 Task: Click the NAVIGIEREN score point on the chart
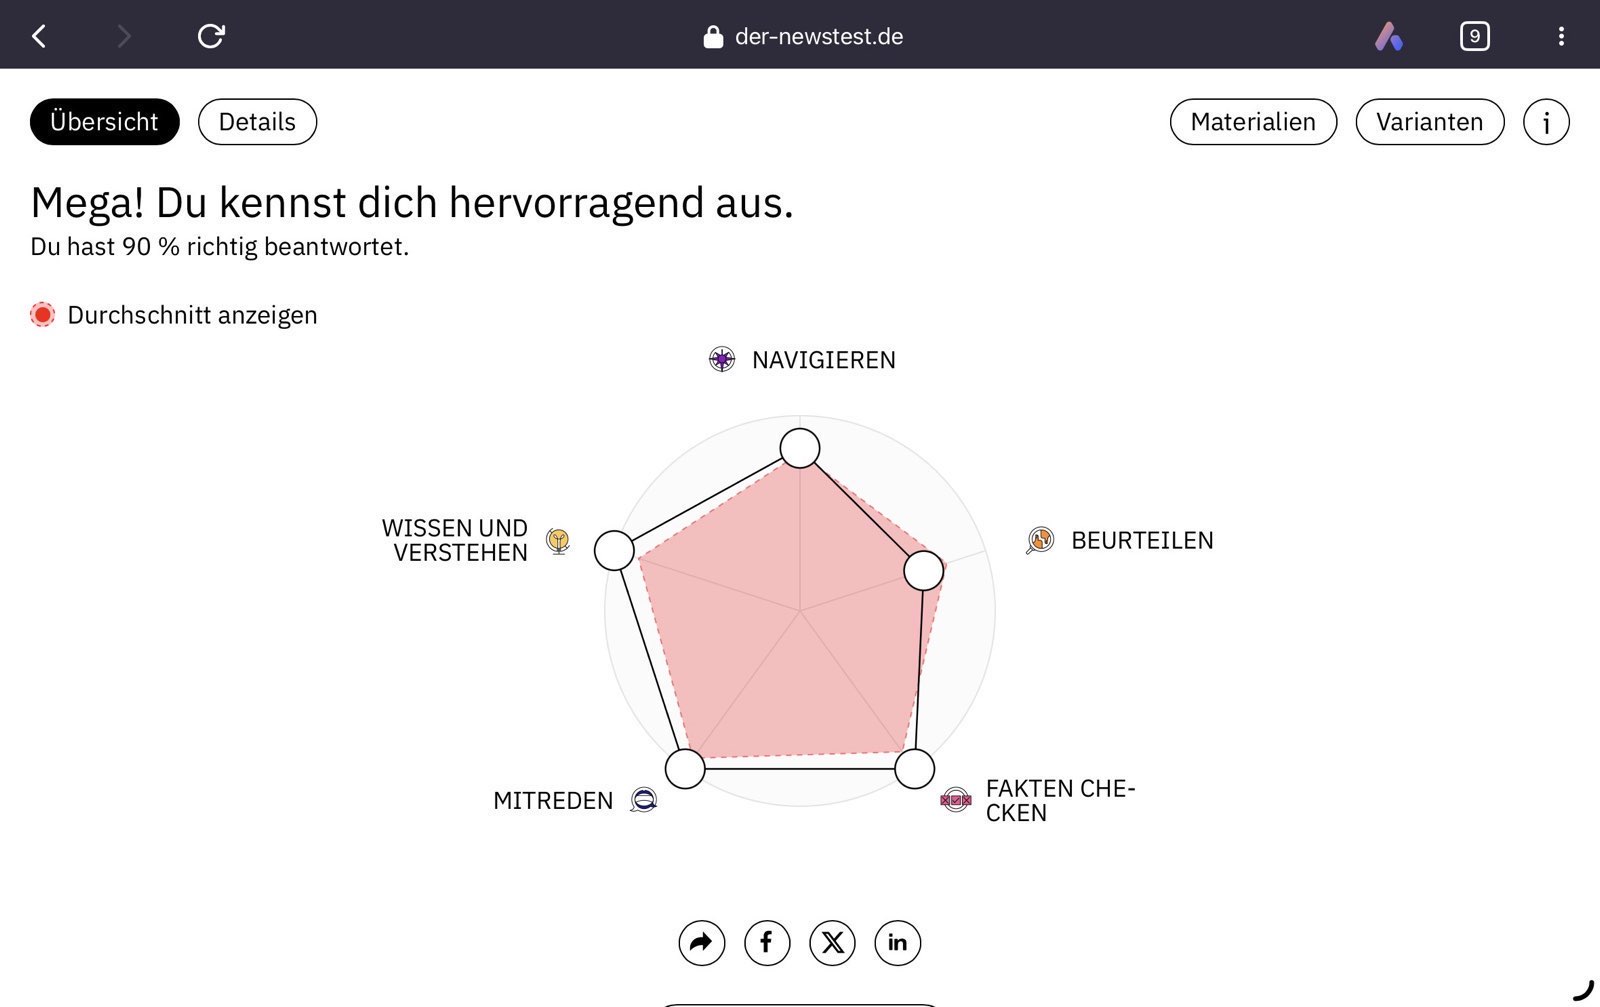click(799, 448)
